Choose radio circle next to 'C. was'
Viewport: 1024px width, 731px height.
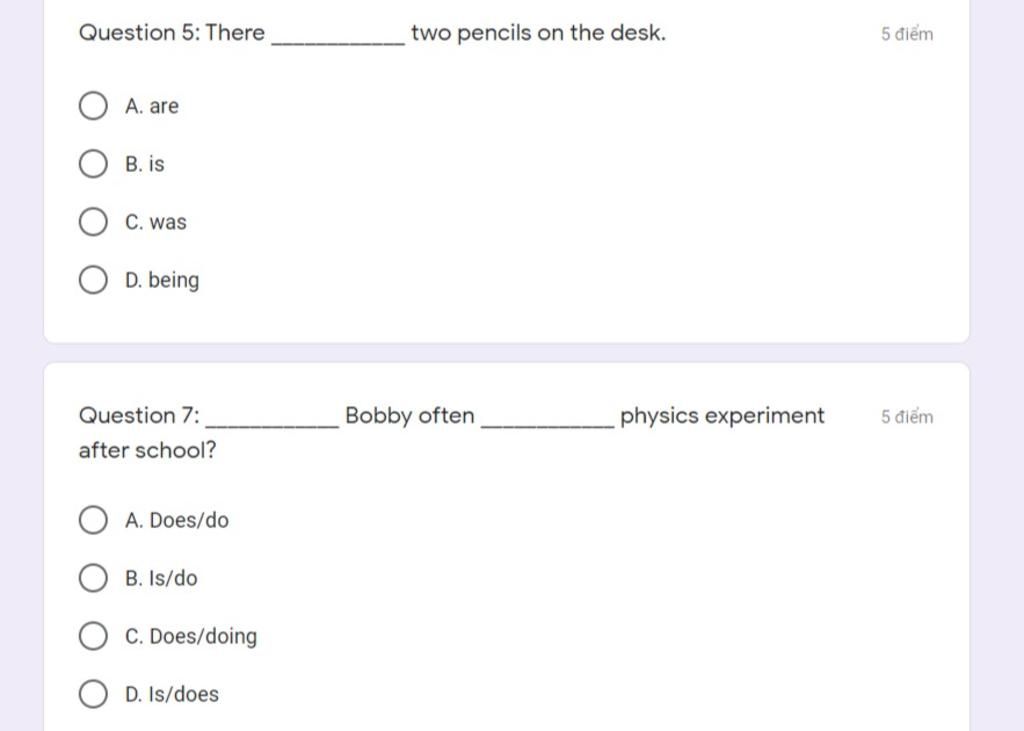click(x=92, y=222)
